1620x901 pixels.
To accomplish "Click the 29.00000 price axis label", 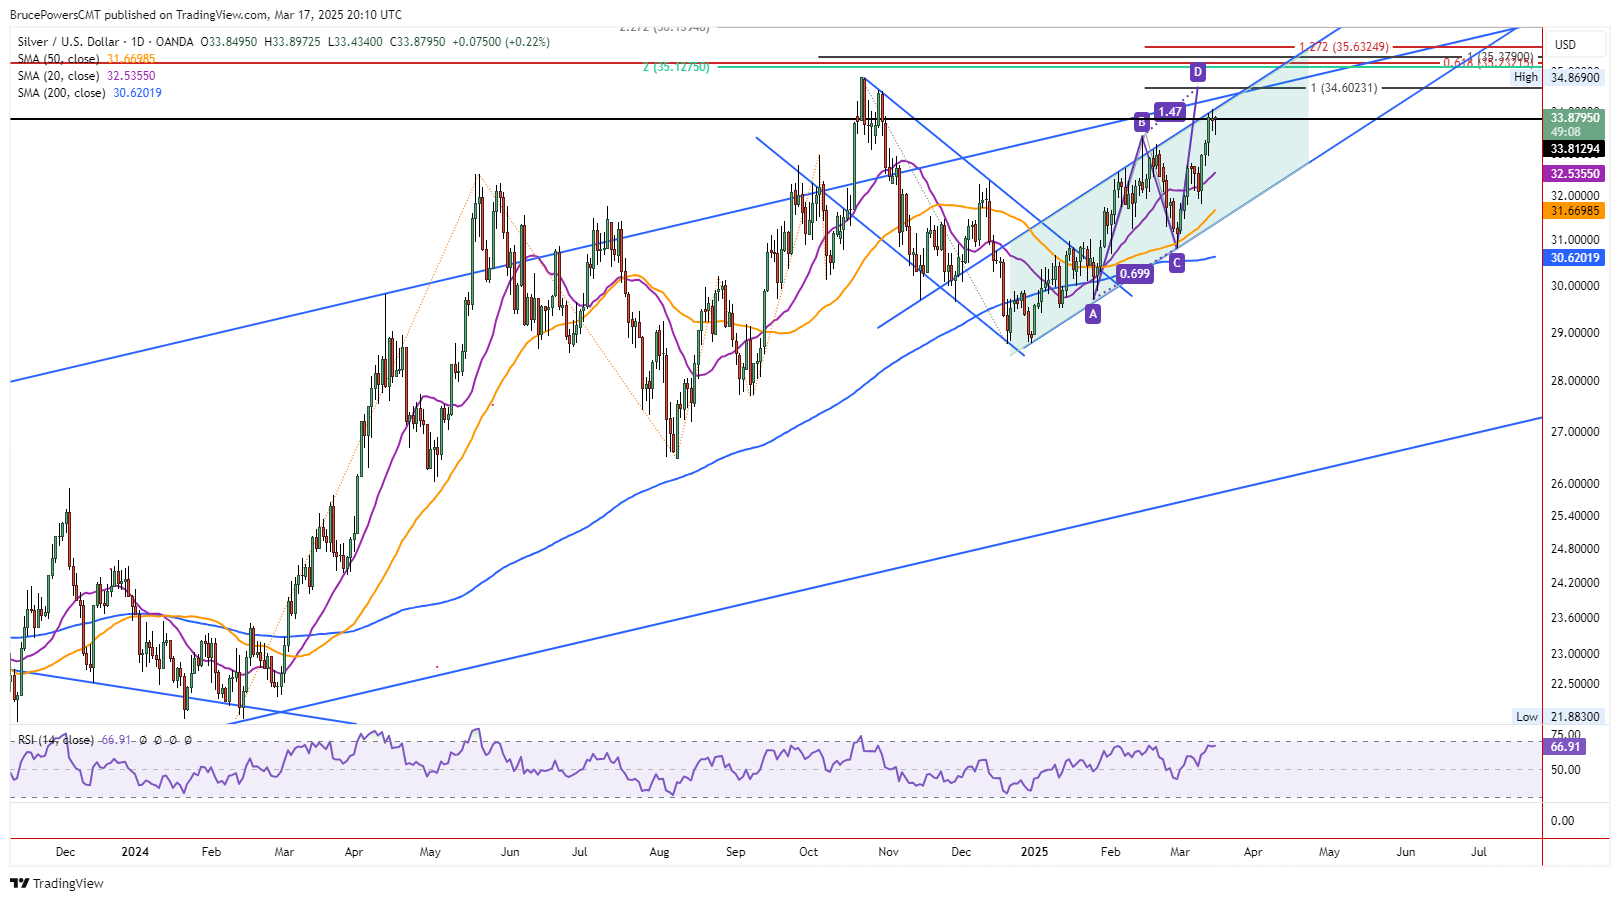I will pos(1575,333).
